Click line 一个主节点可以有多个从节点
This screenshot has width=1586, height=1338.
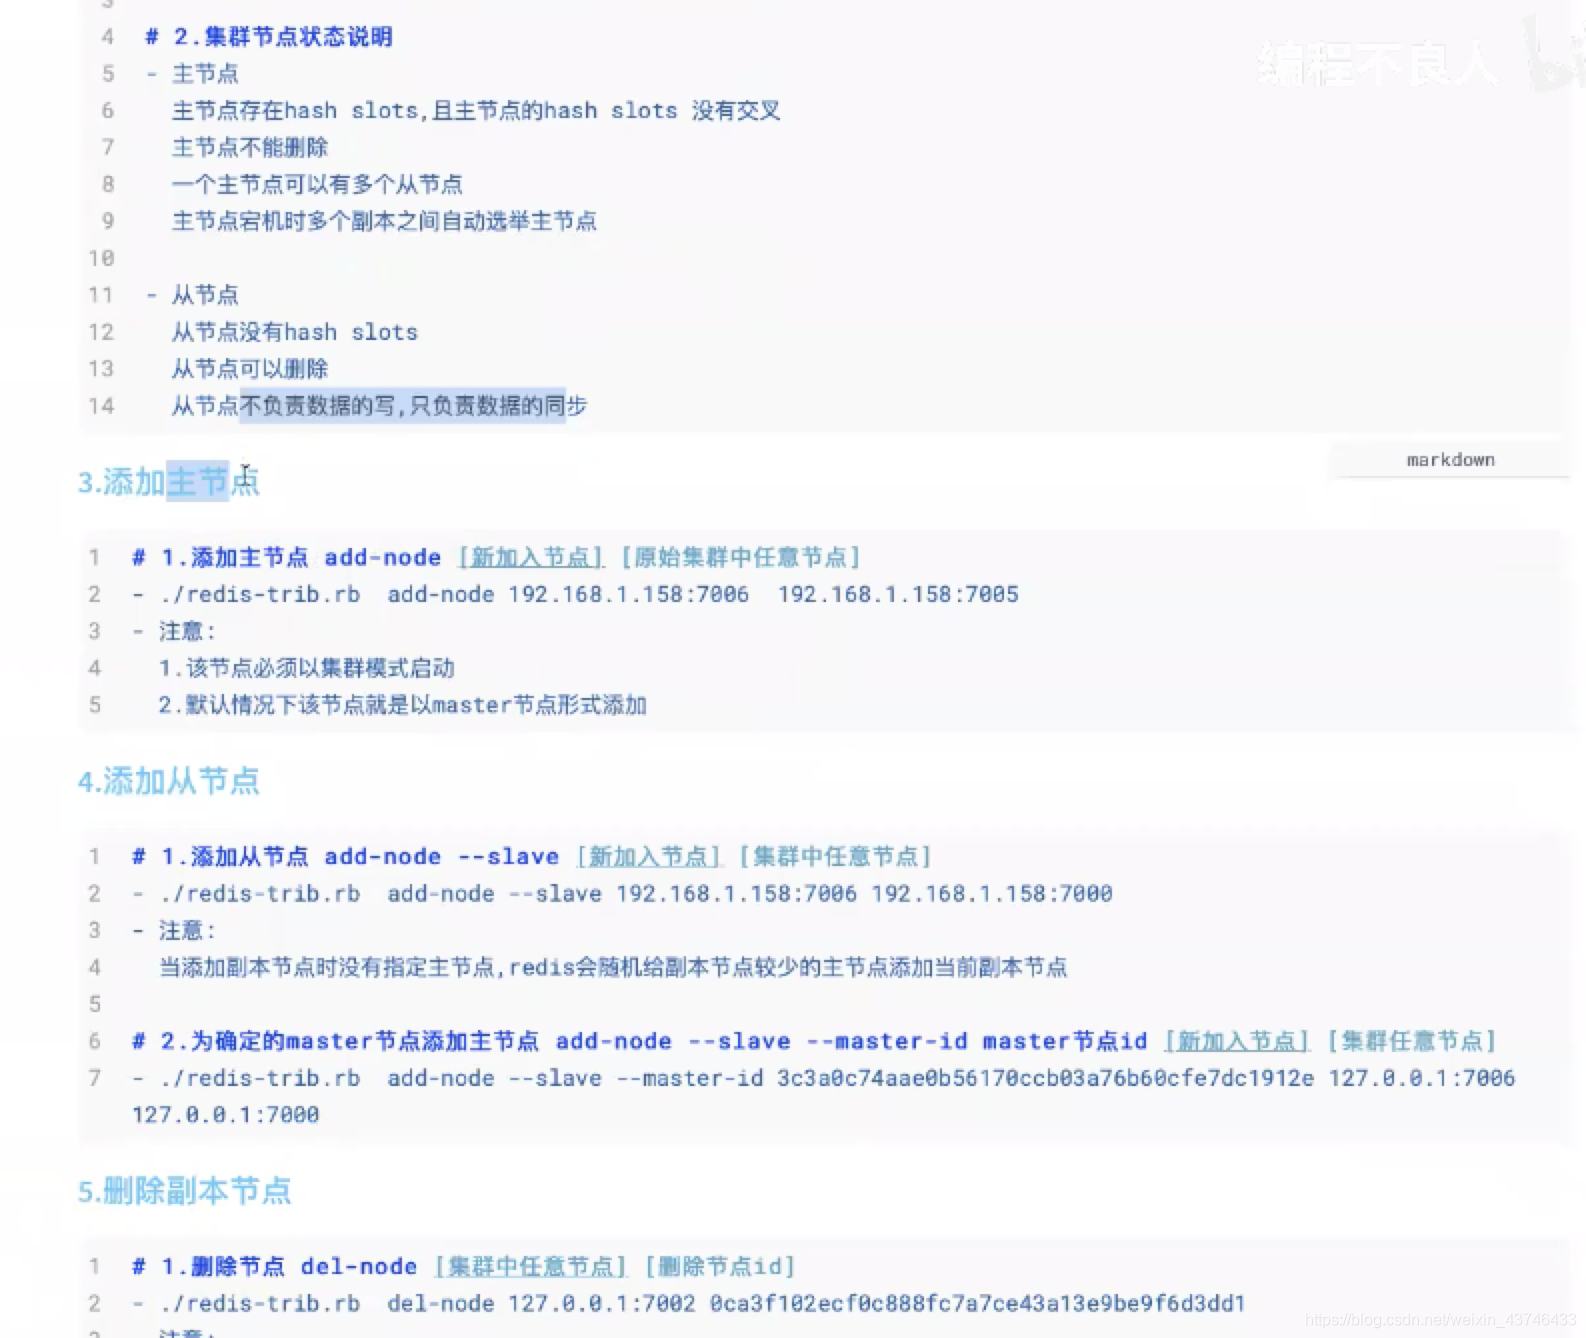(x=317, y=185)
